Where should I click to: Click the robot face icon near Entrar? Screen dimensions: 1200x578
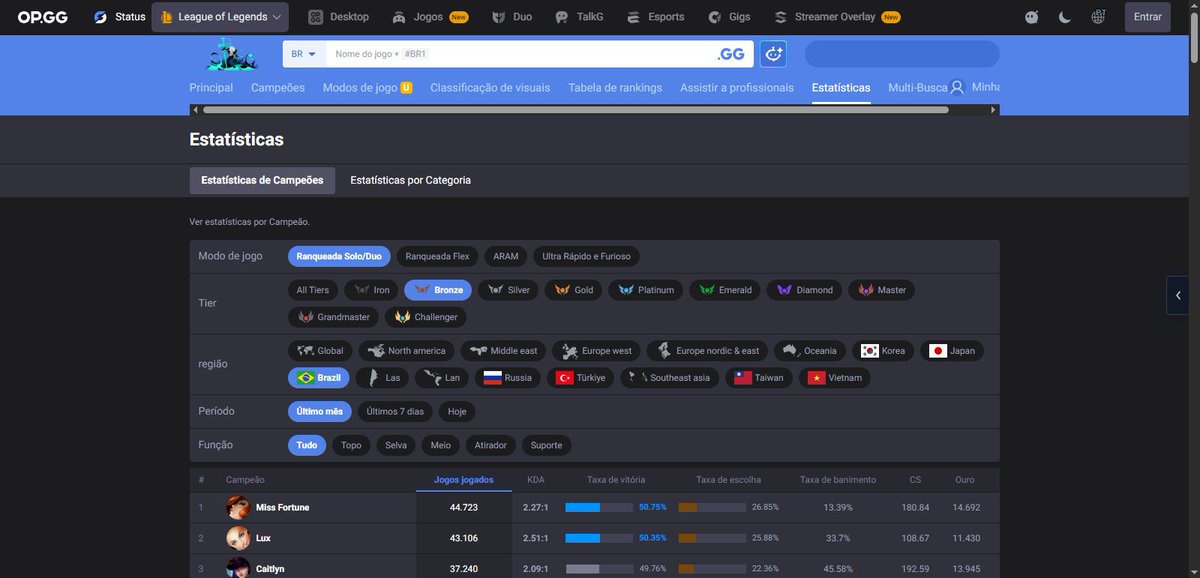pos(1032,17)
